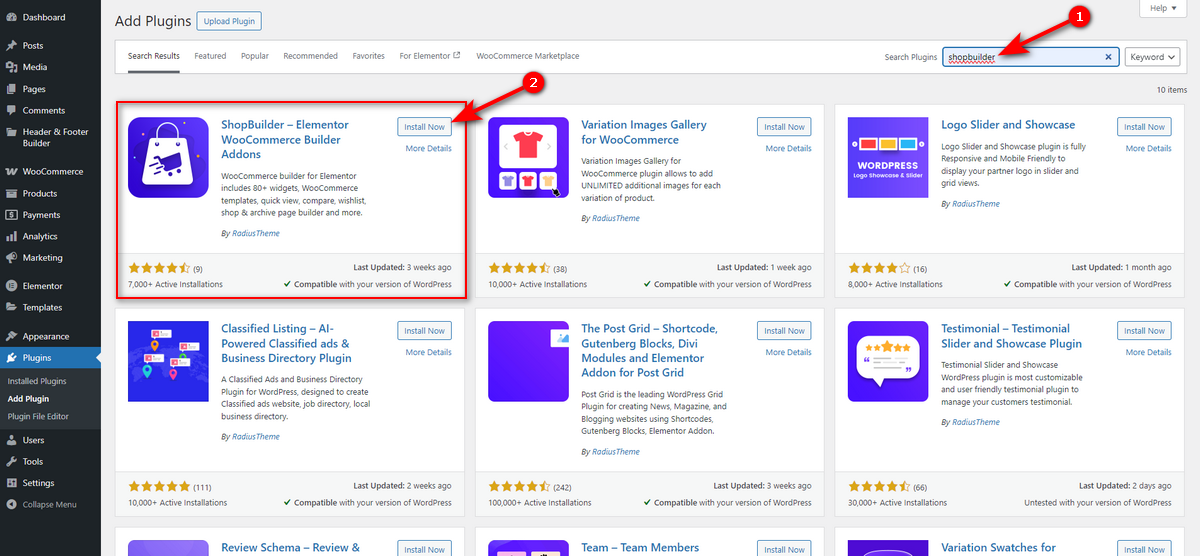Click the Analytics bar chart icon

(x=11, y=236)
